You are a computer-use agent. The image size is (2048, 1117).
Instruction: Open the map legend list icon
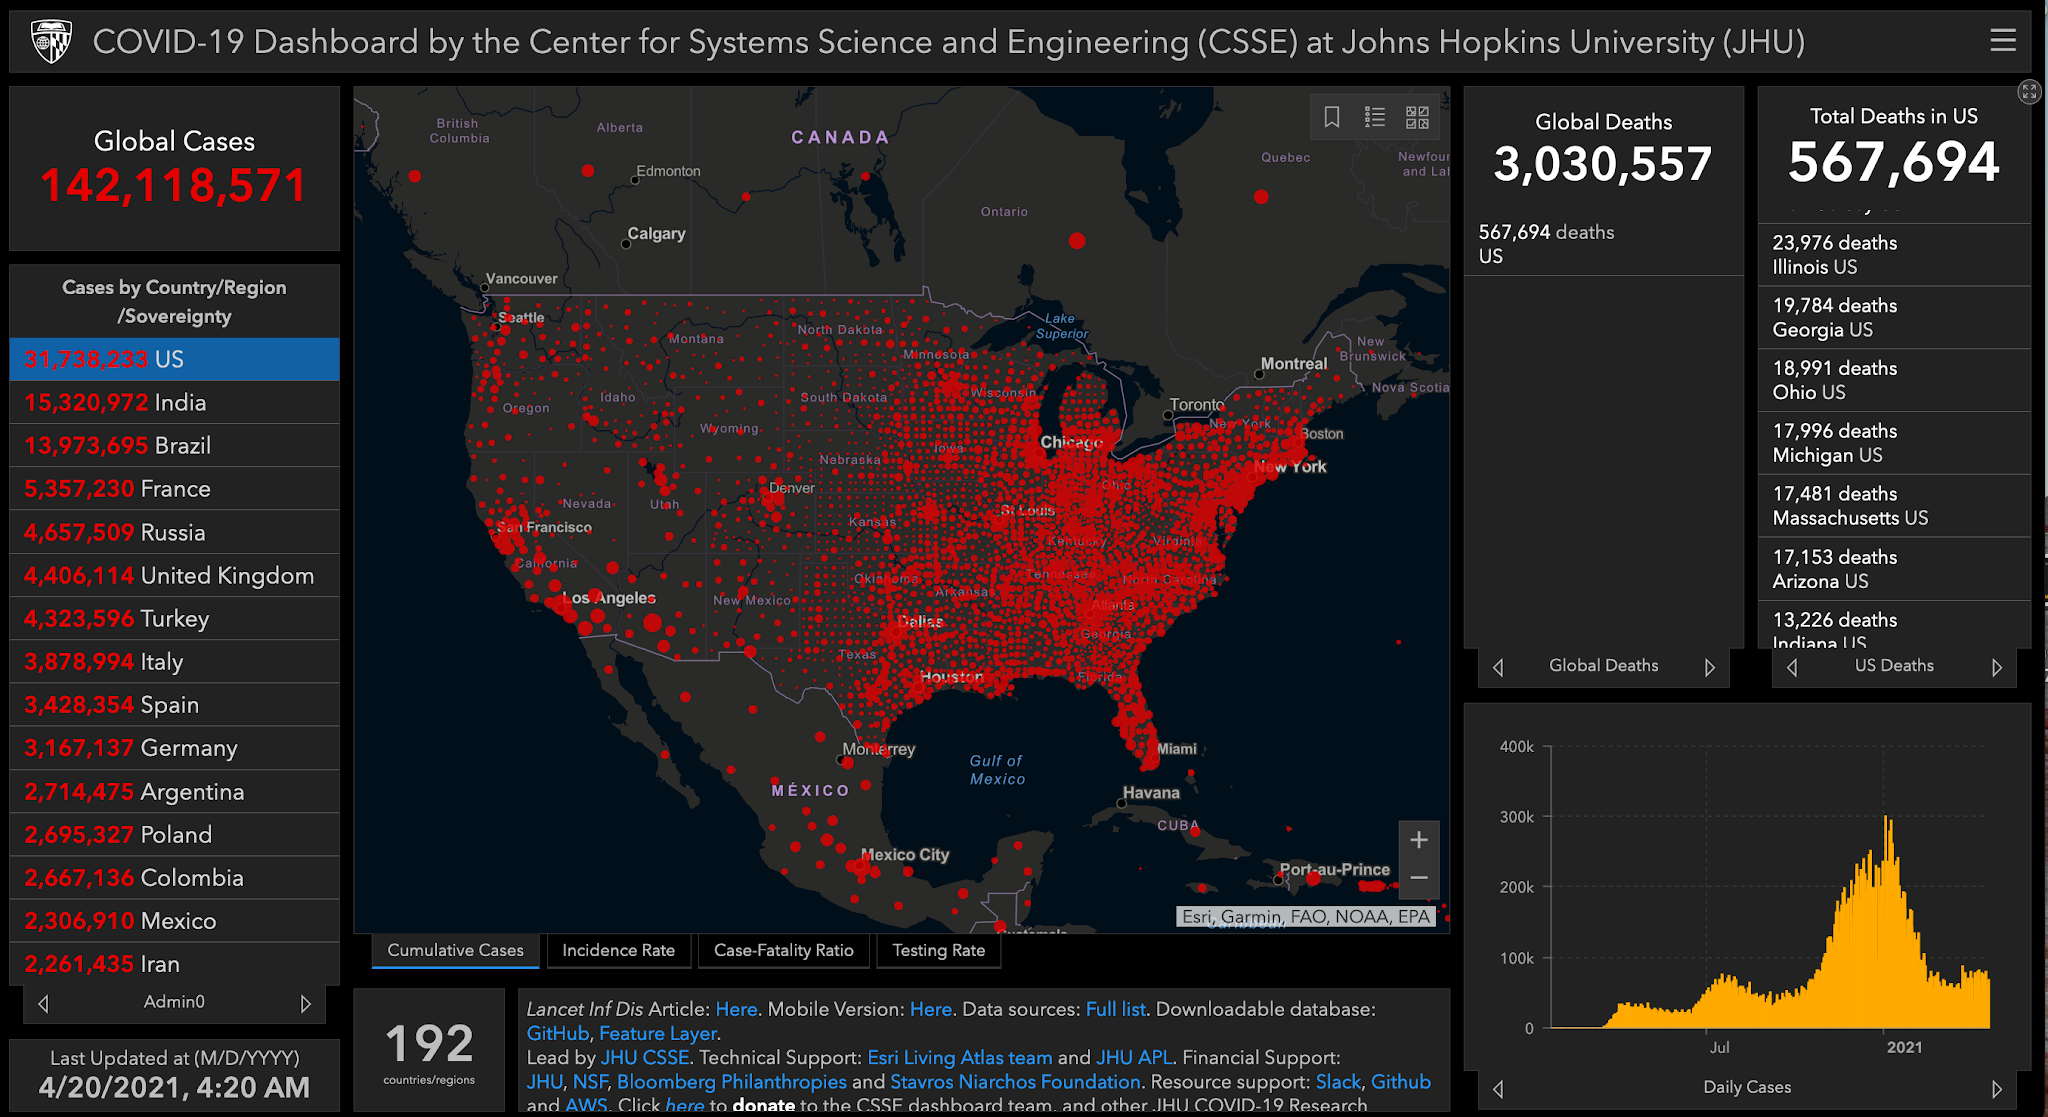click(1375, 117)
